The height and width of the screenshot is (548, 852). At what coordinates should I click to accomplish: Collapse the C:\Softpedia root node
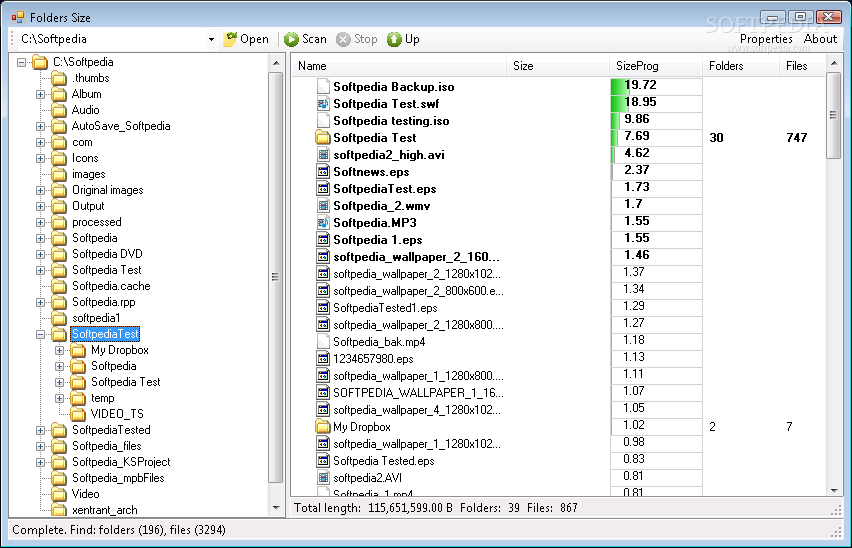pyautogui.click(x=22, y=62)
